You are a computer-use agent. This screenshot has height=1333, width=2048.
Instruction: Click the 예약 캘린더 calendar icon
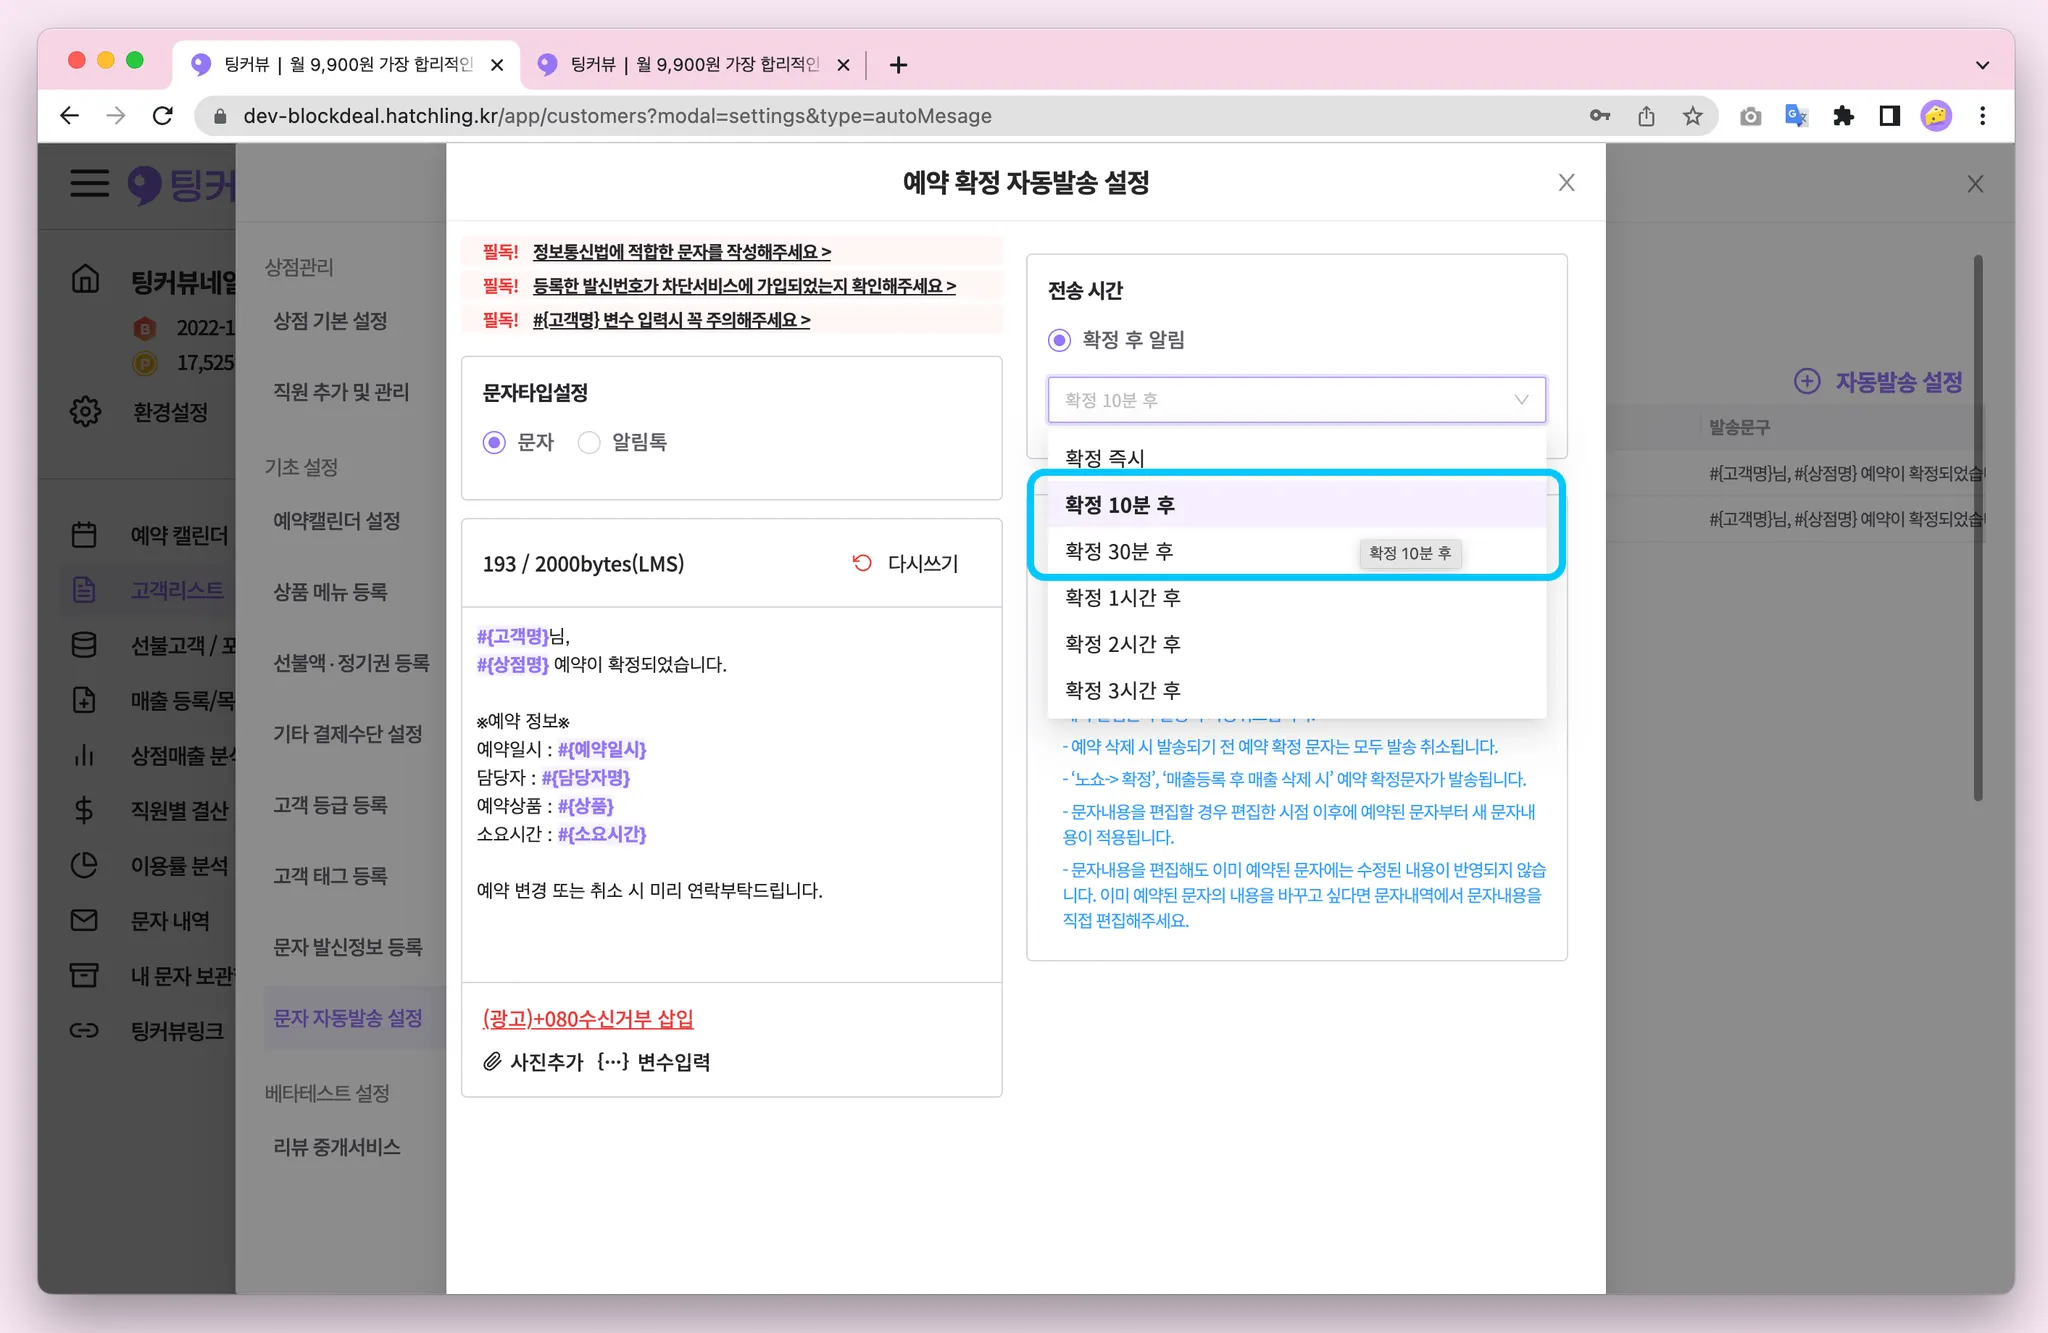[85, 535]
